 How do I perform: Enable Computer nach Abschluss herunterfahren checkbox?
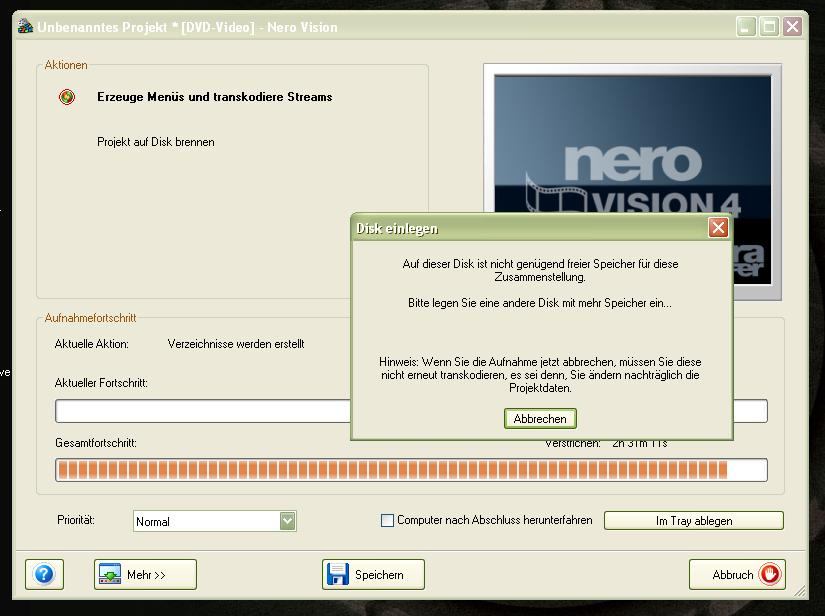click(387, 521)
